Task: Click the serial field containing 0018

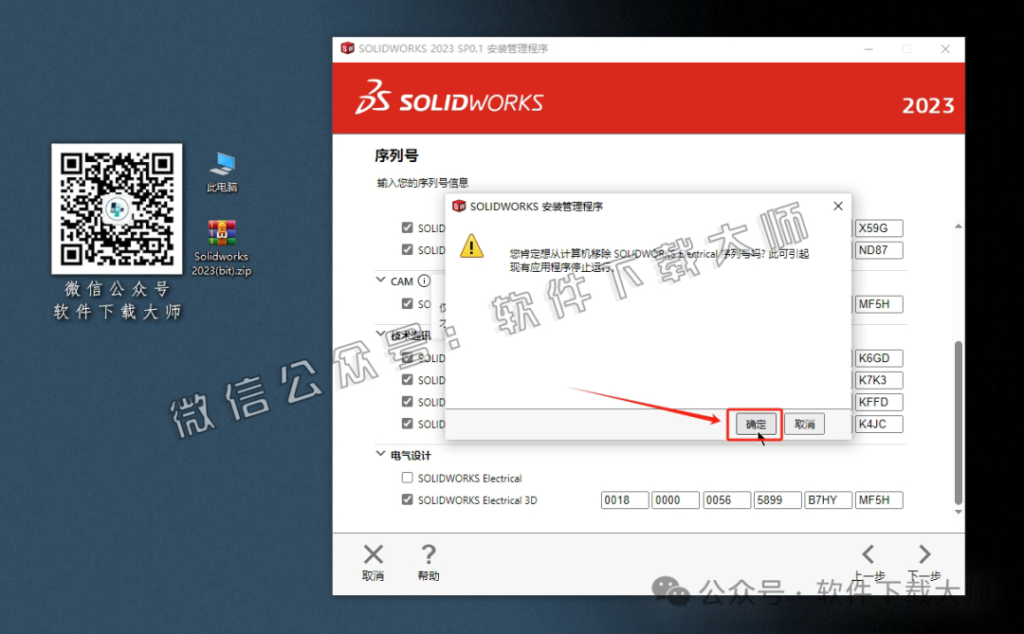Action: [624, 500]
